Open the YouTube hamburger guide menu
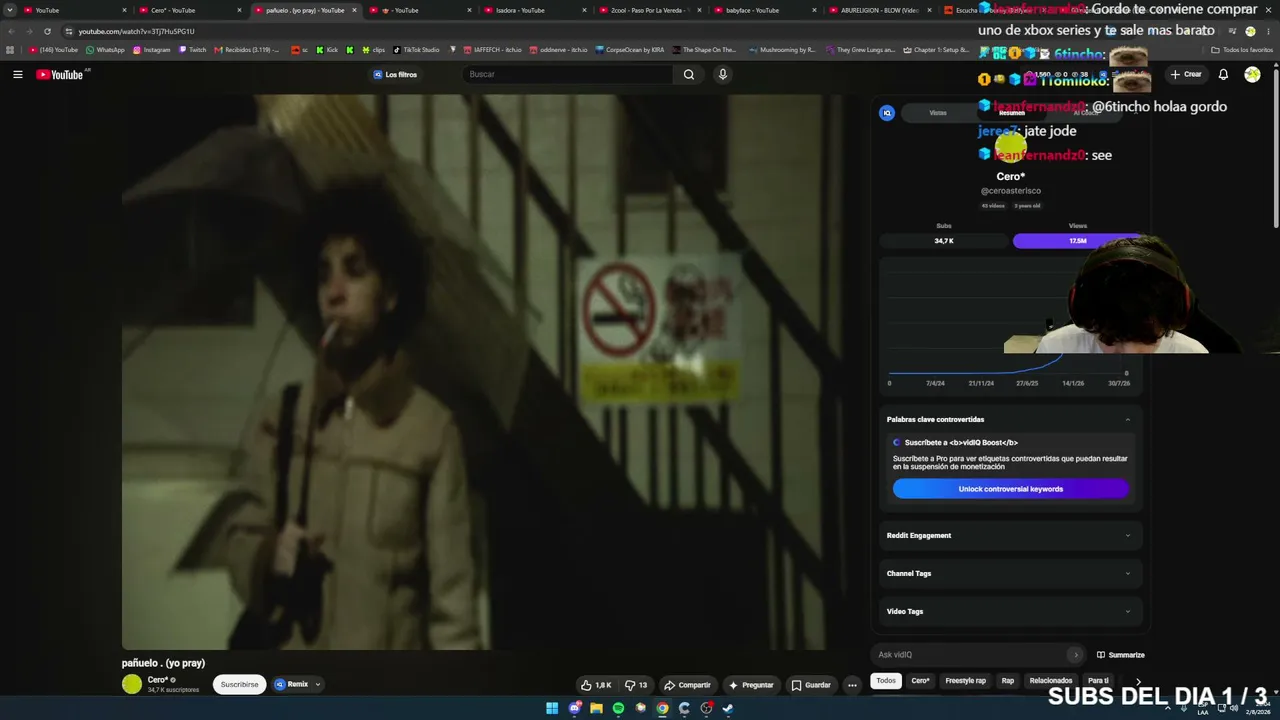The width and height of the screenshot is (1280, 720). (17, 74)
